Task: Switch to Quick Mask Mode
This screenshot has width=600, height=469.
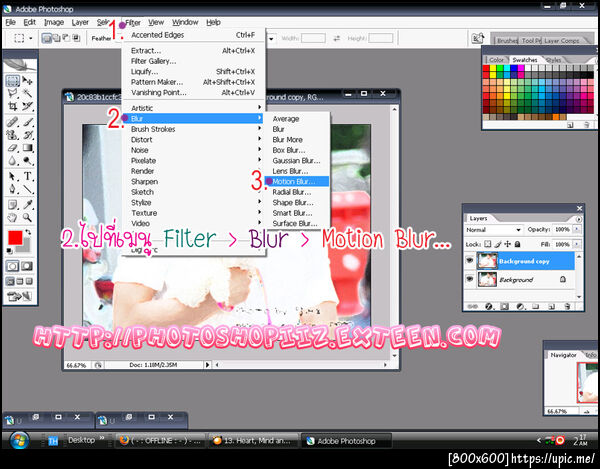Action: click(x=27, y=266)
